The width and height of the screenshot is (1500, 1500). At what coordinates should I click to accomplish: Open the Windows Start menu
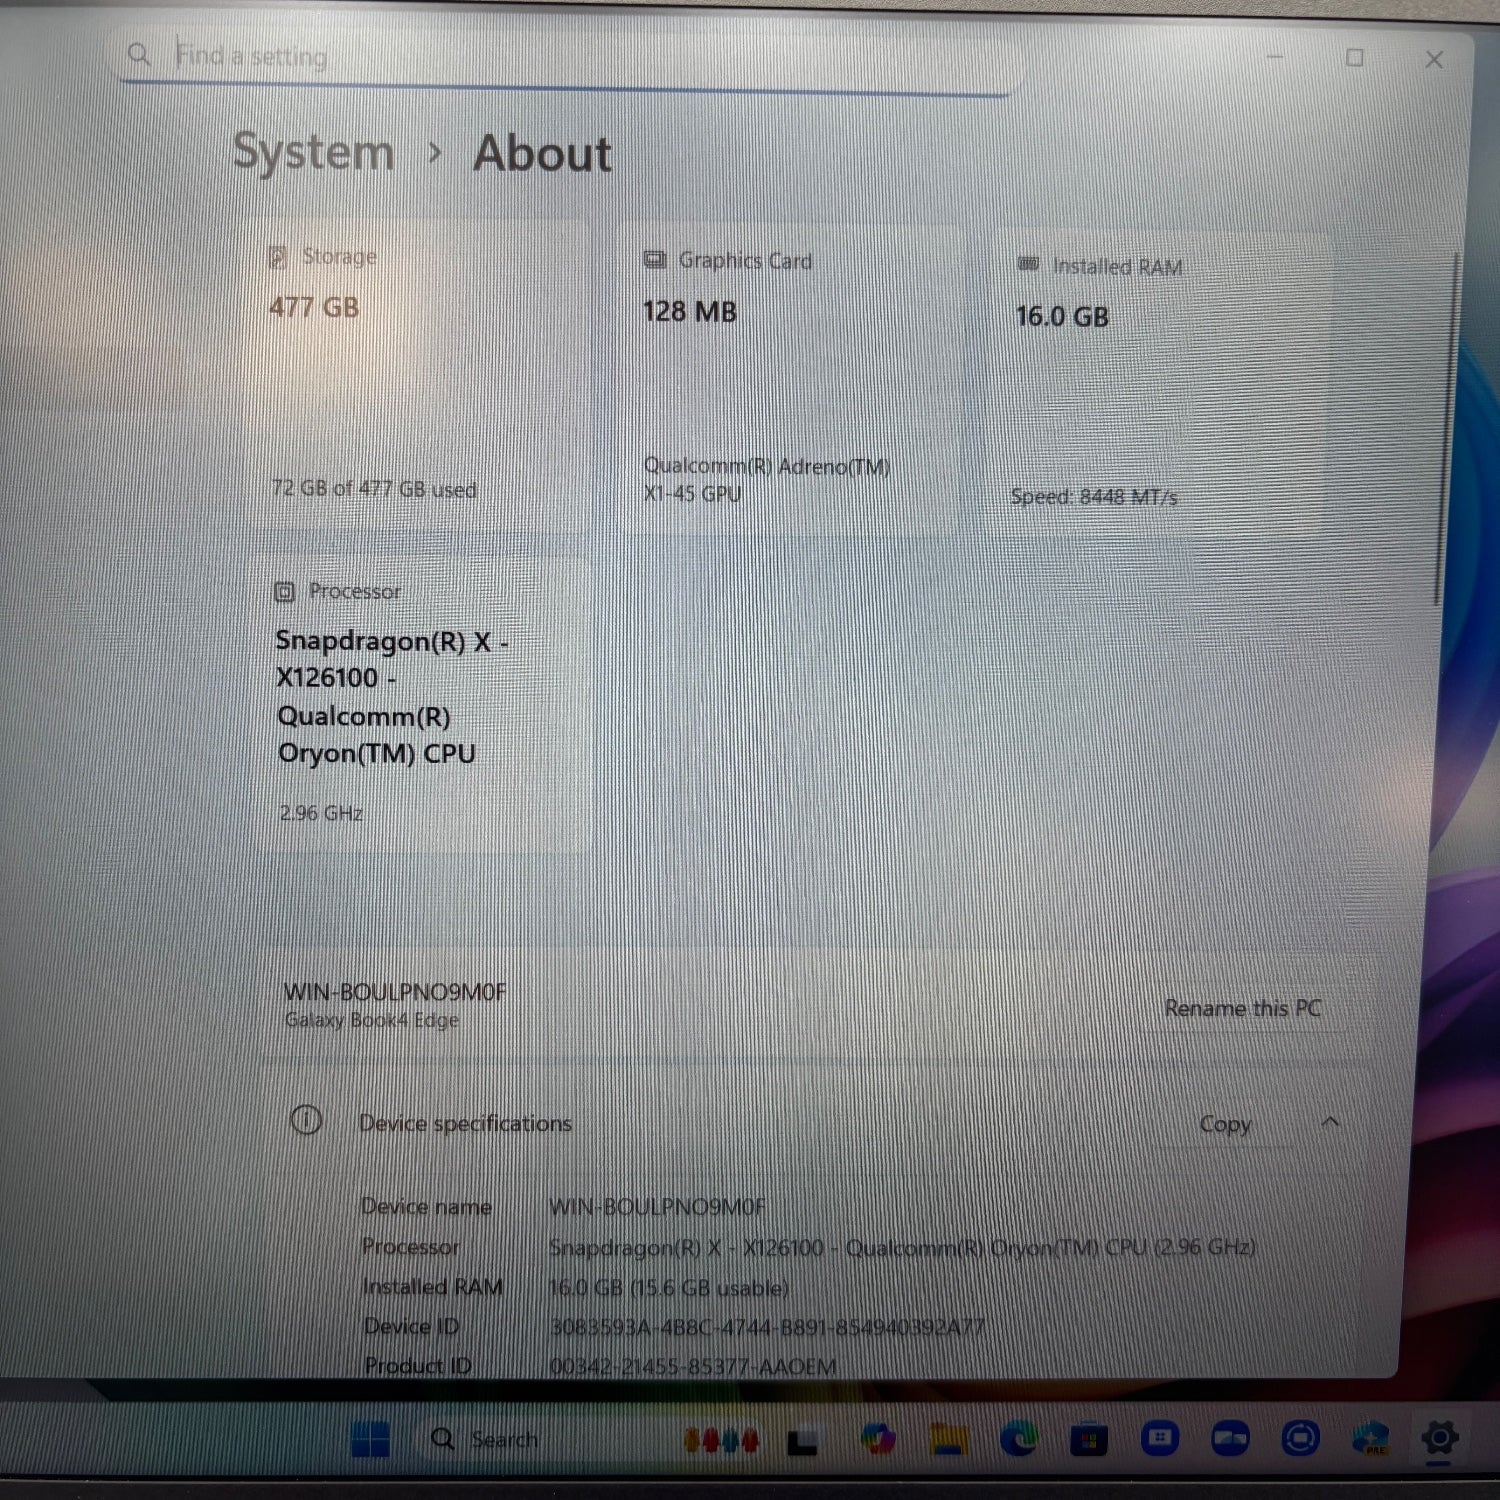pyautogui.click(x=370, y=1440)
